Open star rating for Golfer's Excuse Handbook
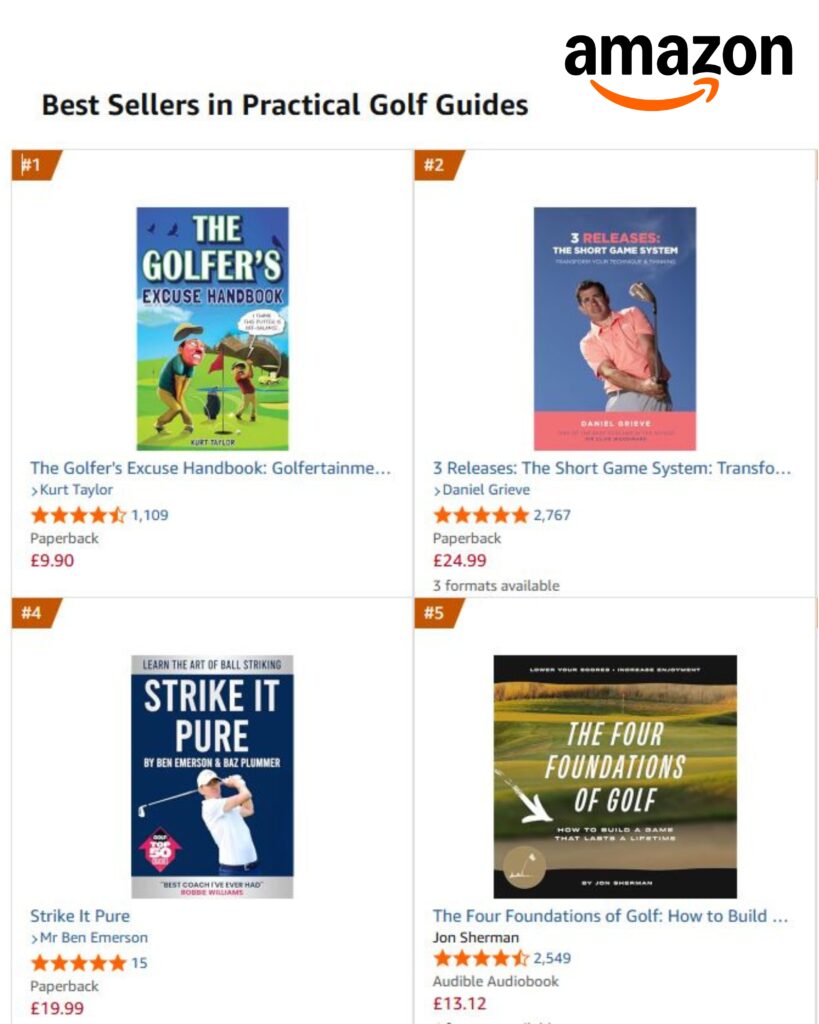Screen dimensions: 819x1024 pos(79,516)
